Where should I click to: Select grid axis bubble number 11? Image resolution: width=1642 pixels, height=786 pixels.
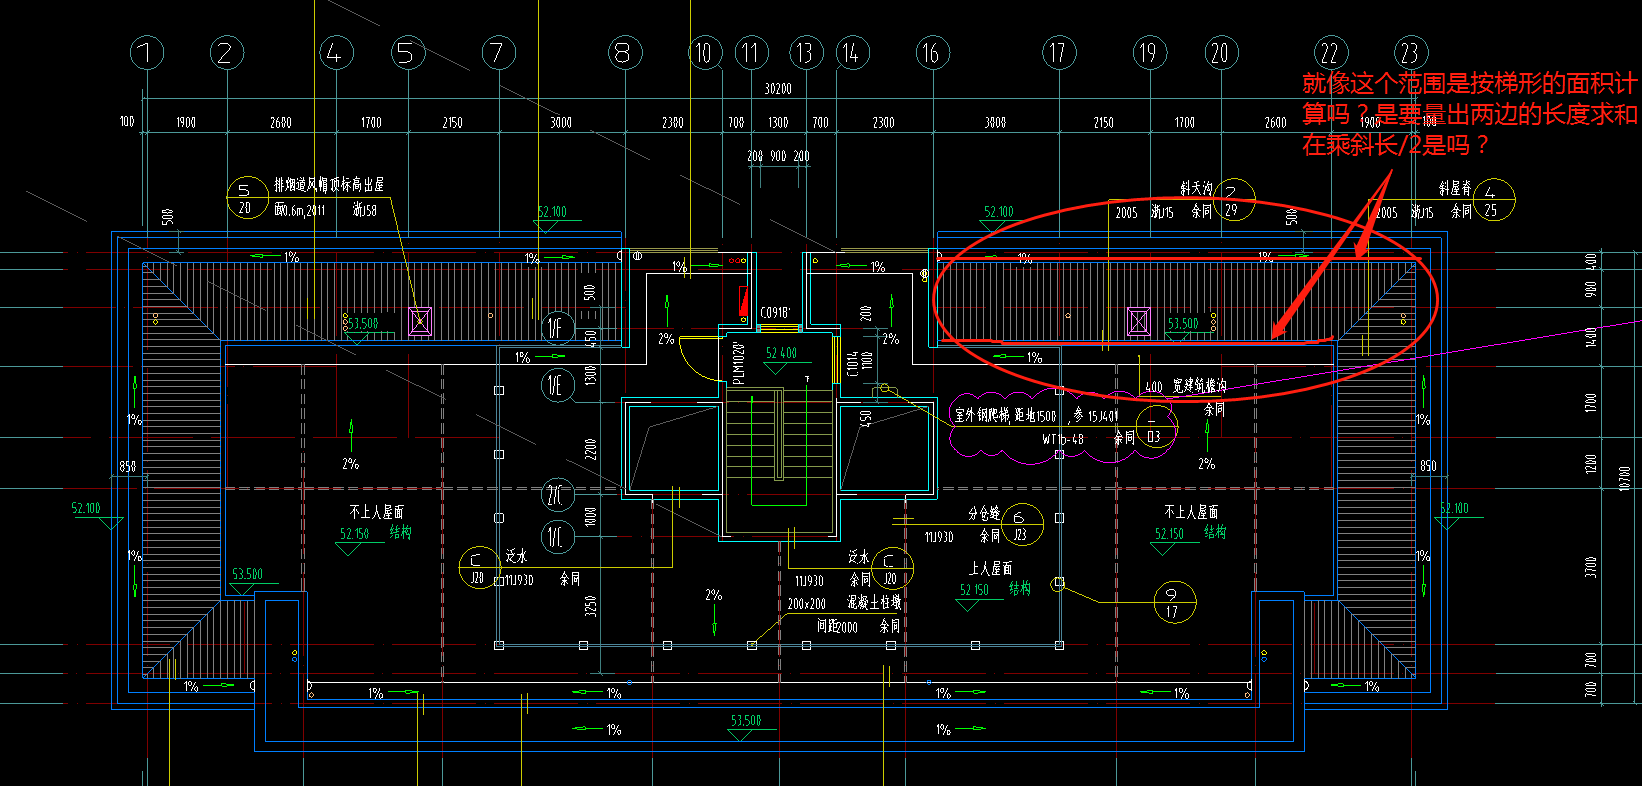(751, 53)
